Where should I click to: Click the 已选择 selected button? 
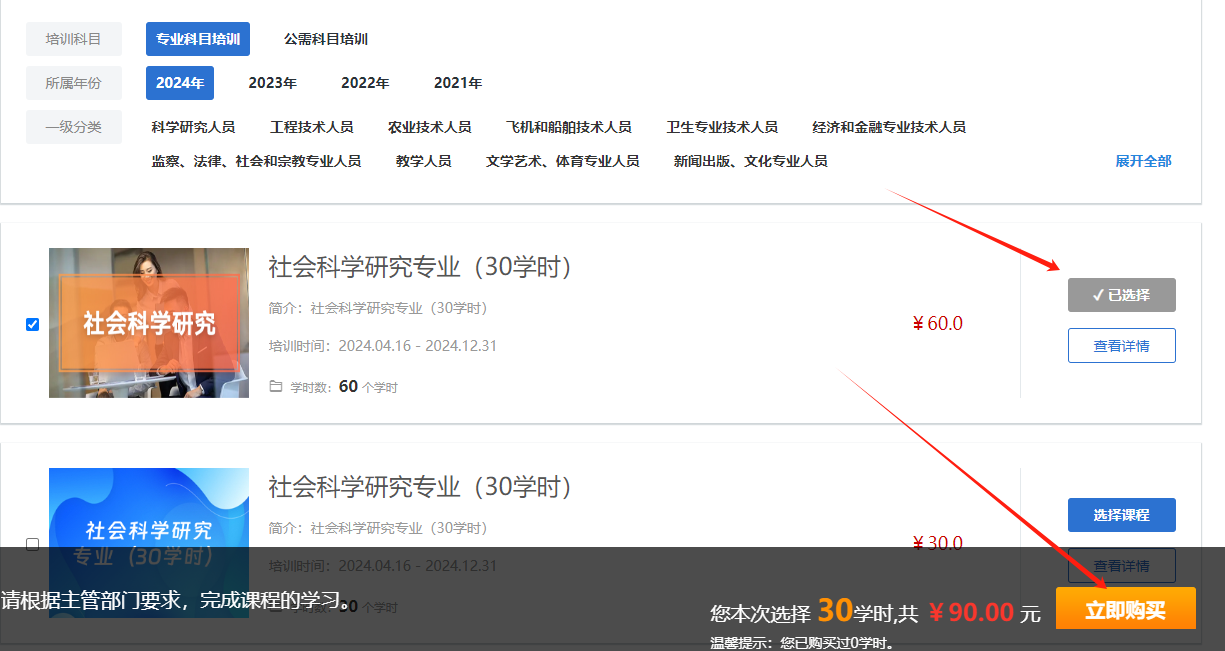pos(1121,295)
